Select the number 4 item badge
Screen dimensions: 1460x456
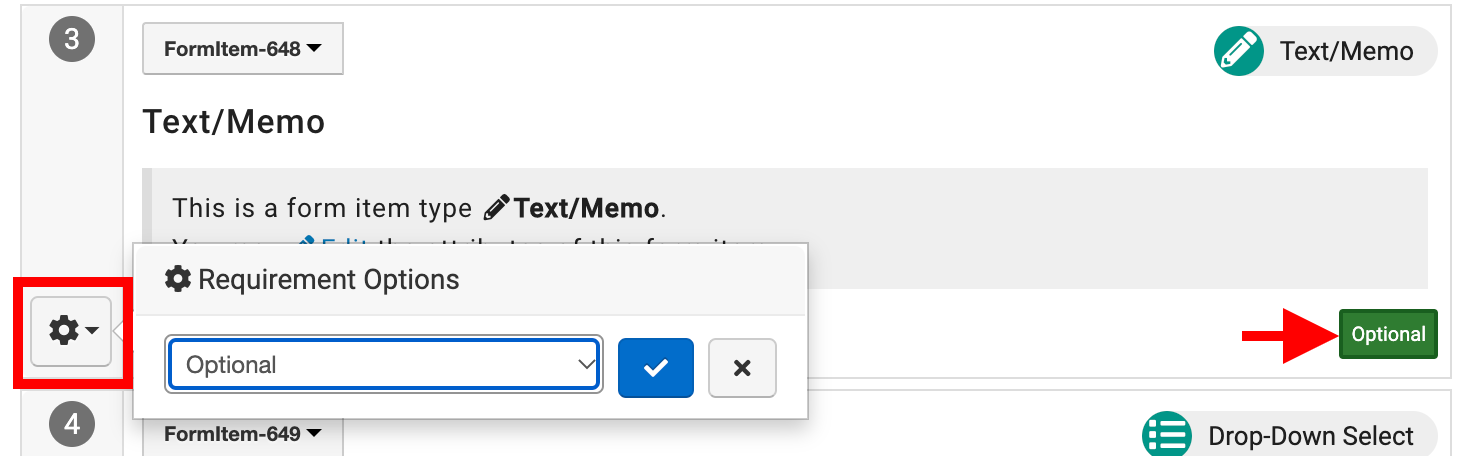coord(72,424)
